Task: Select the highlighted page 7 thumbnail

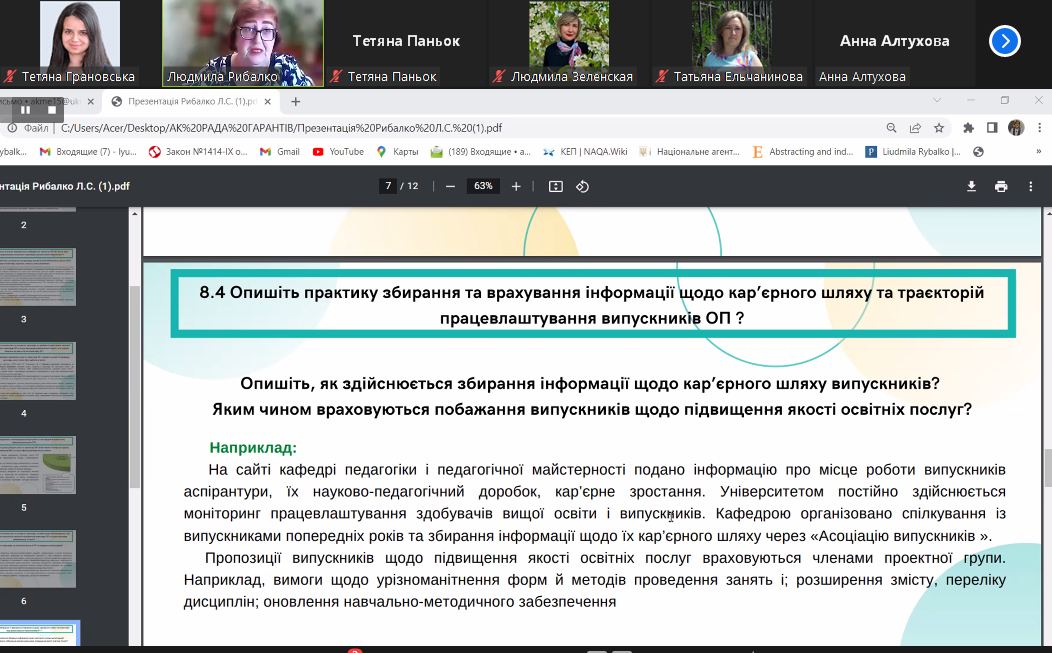Action: 39,634
